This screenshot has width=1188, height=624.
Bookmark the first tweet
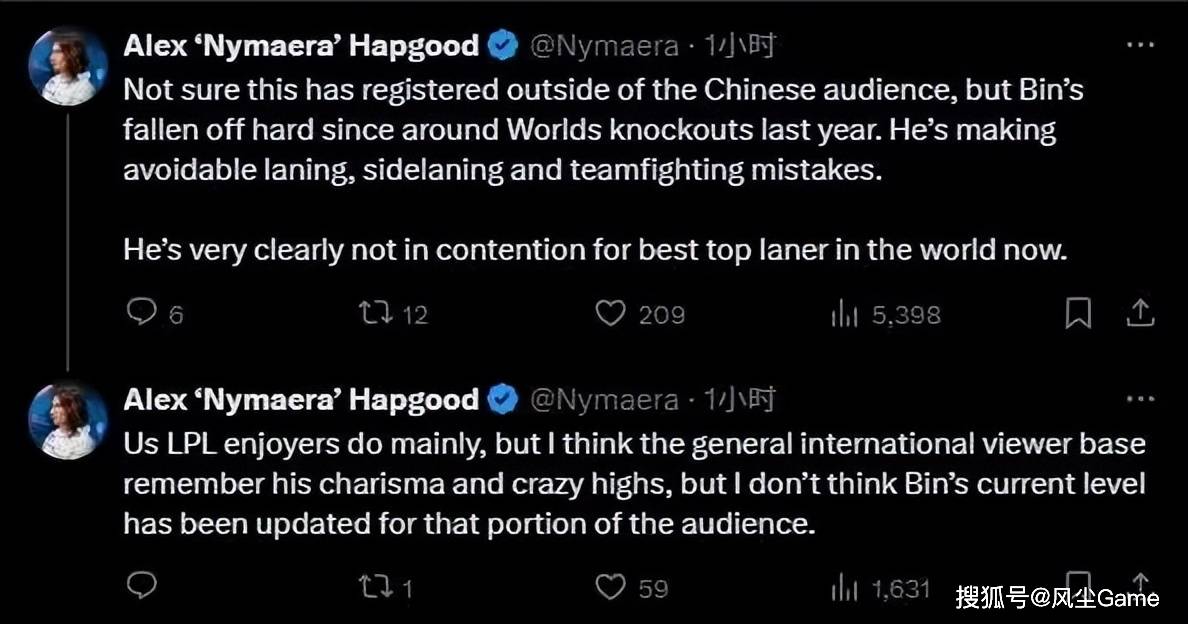coord(1078,314)
